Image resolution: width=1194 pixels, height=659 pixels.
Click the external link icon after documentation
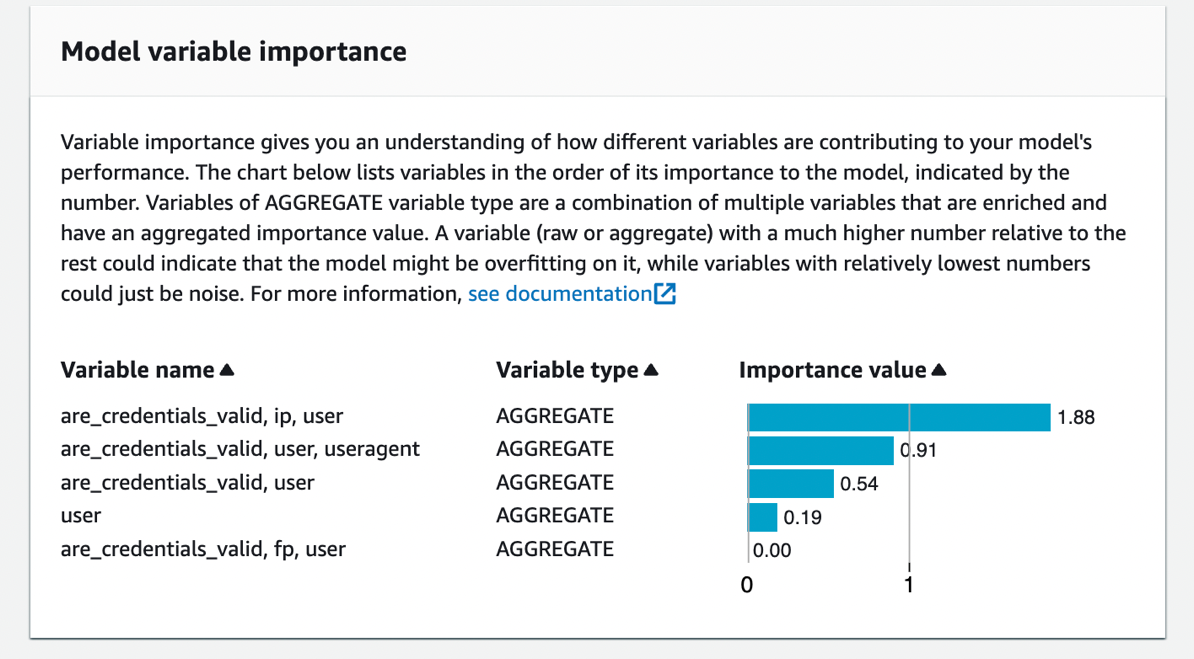665,294
